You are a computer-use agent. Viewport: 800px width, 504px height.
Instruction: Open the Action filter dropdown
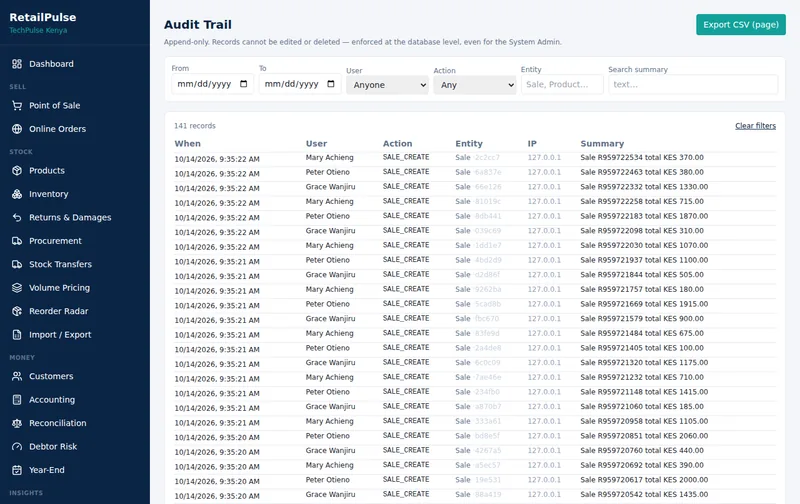tap(475, 85)
